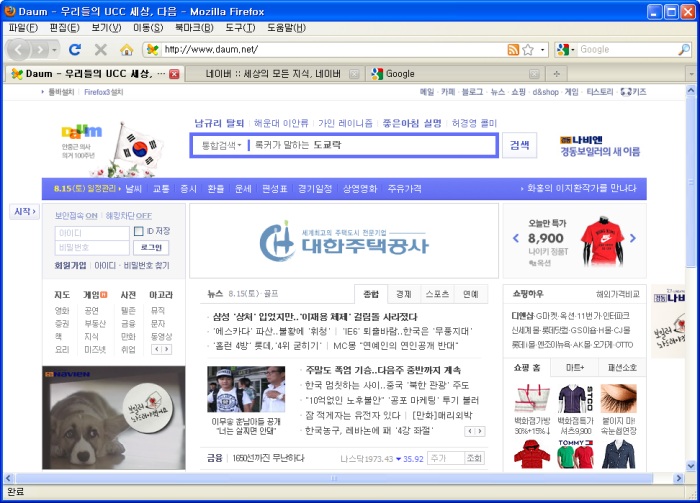
Task: Click the Navien puppy ad image
Action: [x=113, y=418]
